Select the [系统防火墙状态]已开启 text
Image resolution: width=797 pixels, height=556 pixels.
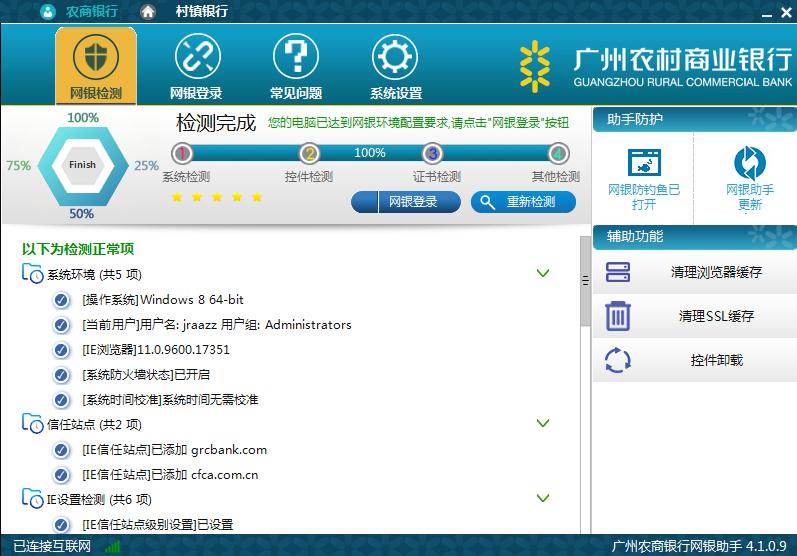point(146,375)
